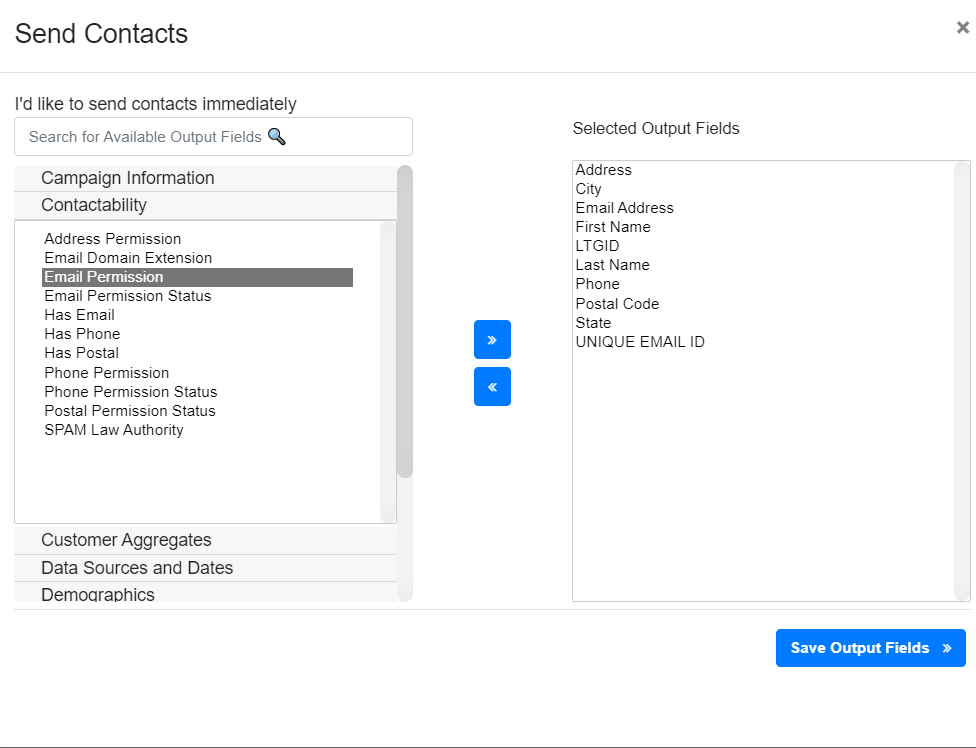This screenshot has width=976, height=748.
Task: Select UNIQUE EMAIL ID output field
Action: 640,342
